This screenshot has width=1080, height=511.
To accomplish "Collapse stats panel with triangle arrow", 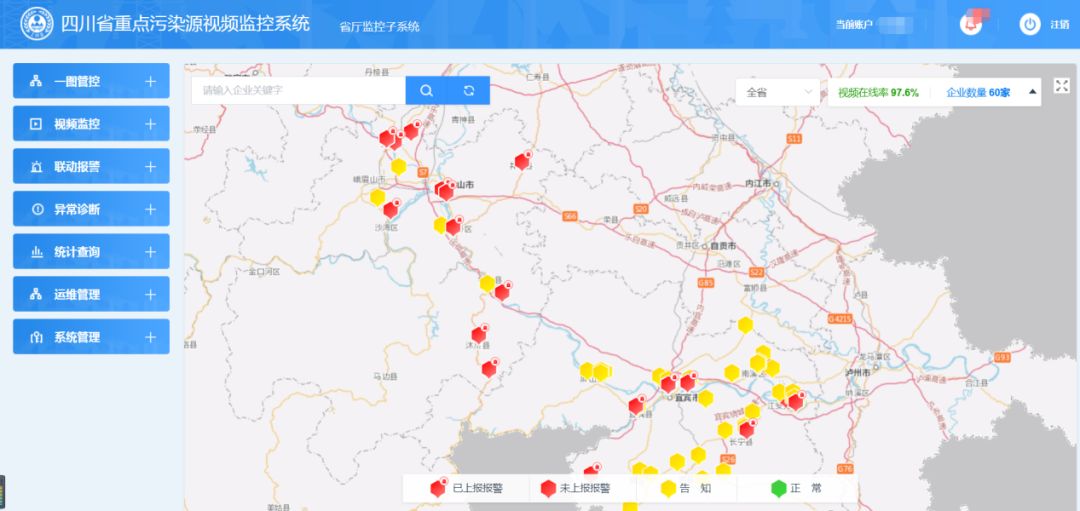I will point(1032,92).
